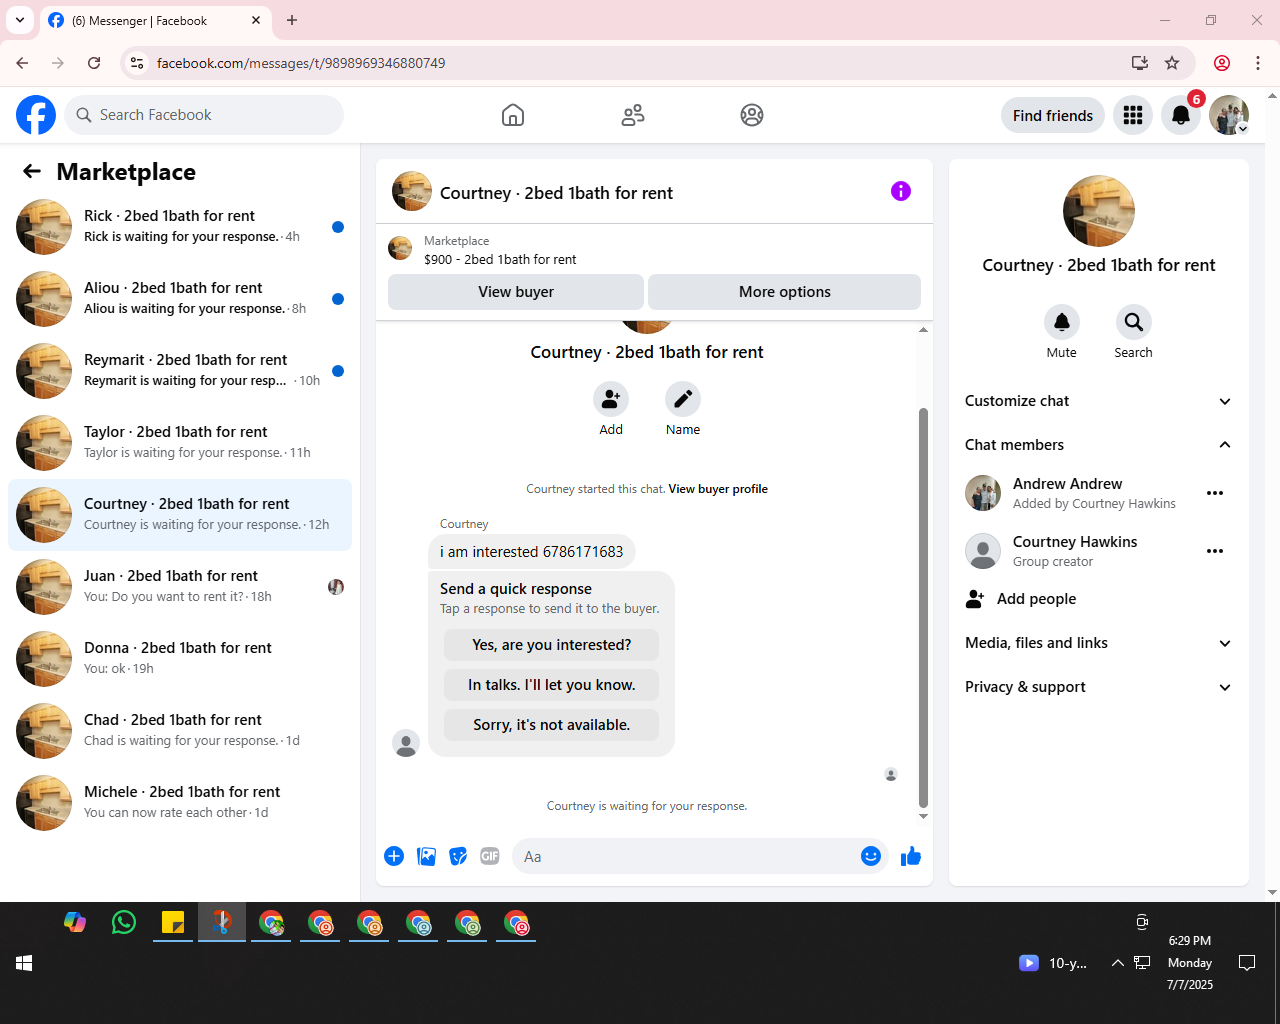Expand Media, files and links section
This screenshot has height=1024, width=1280.
pos(1099,643)
